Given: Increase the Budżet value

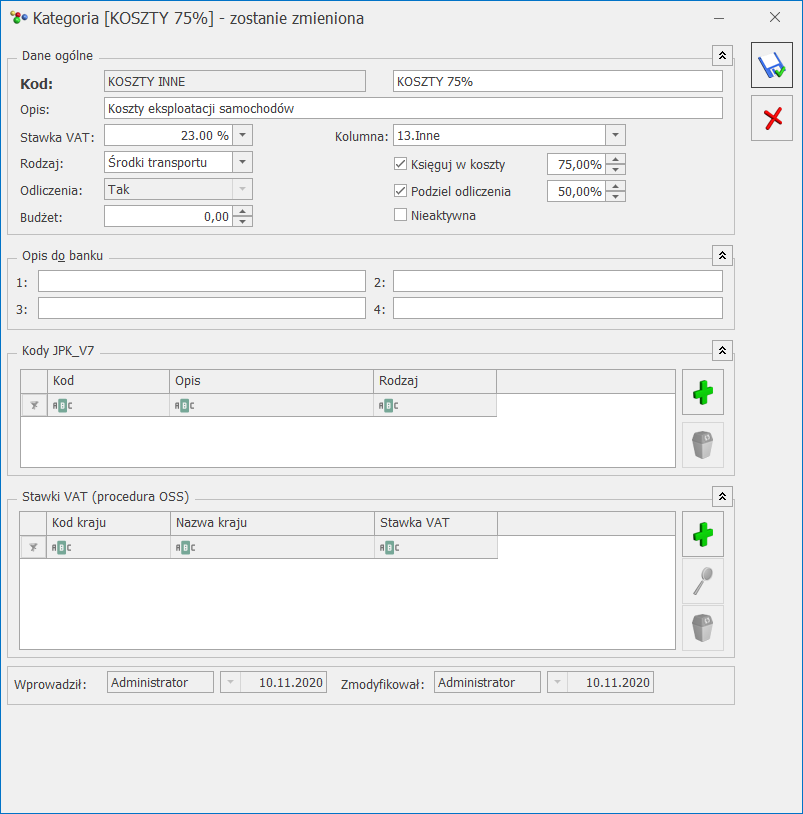Looking at the screenshot, I should pos(242,211).
